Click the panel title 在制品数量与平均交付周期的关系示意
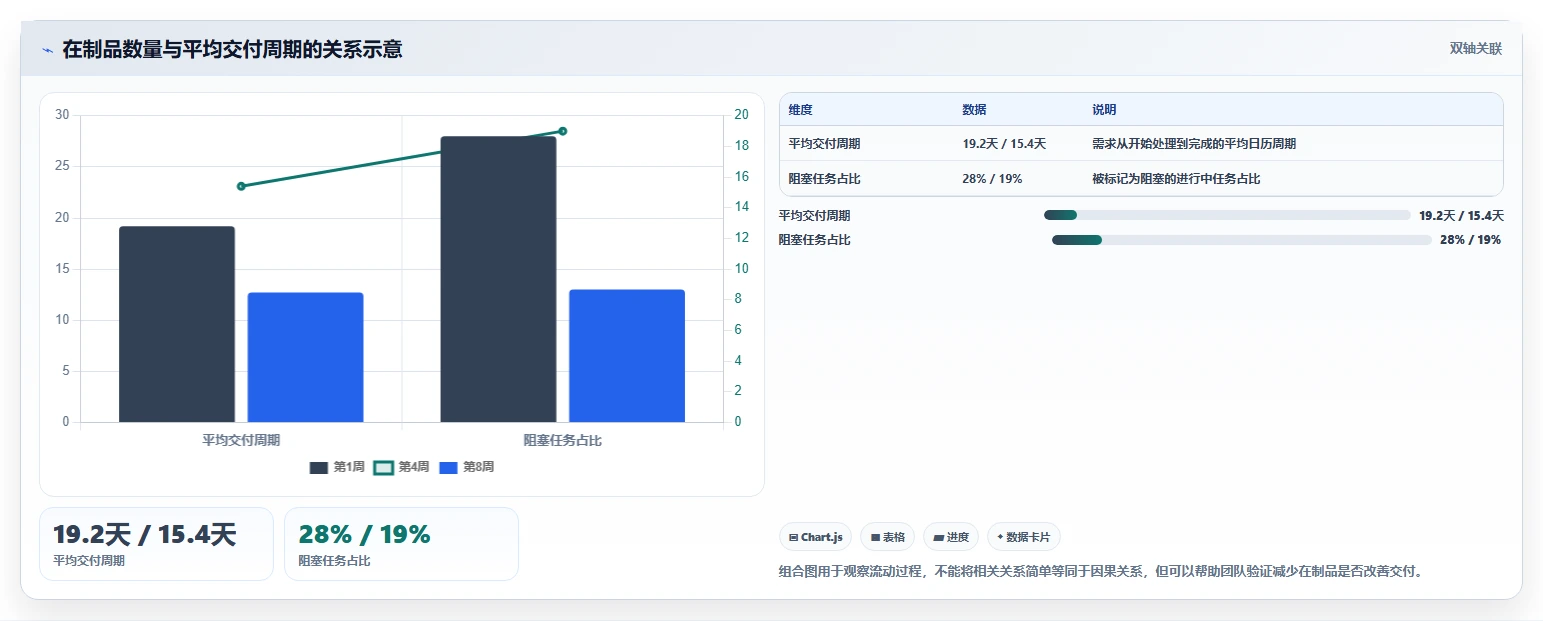This screenshot has width=1543, height=621. tap(233, 49)
